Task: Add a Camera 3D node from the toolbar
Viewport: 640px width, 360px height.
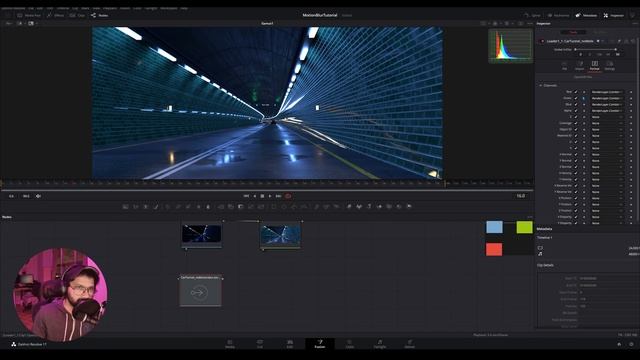Action: coord(389,207)
